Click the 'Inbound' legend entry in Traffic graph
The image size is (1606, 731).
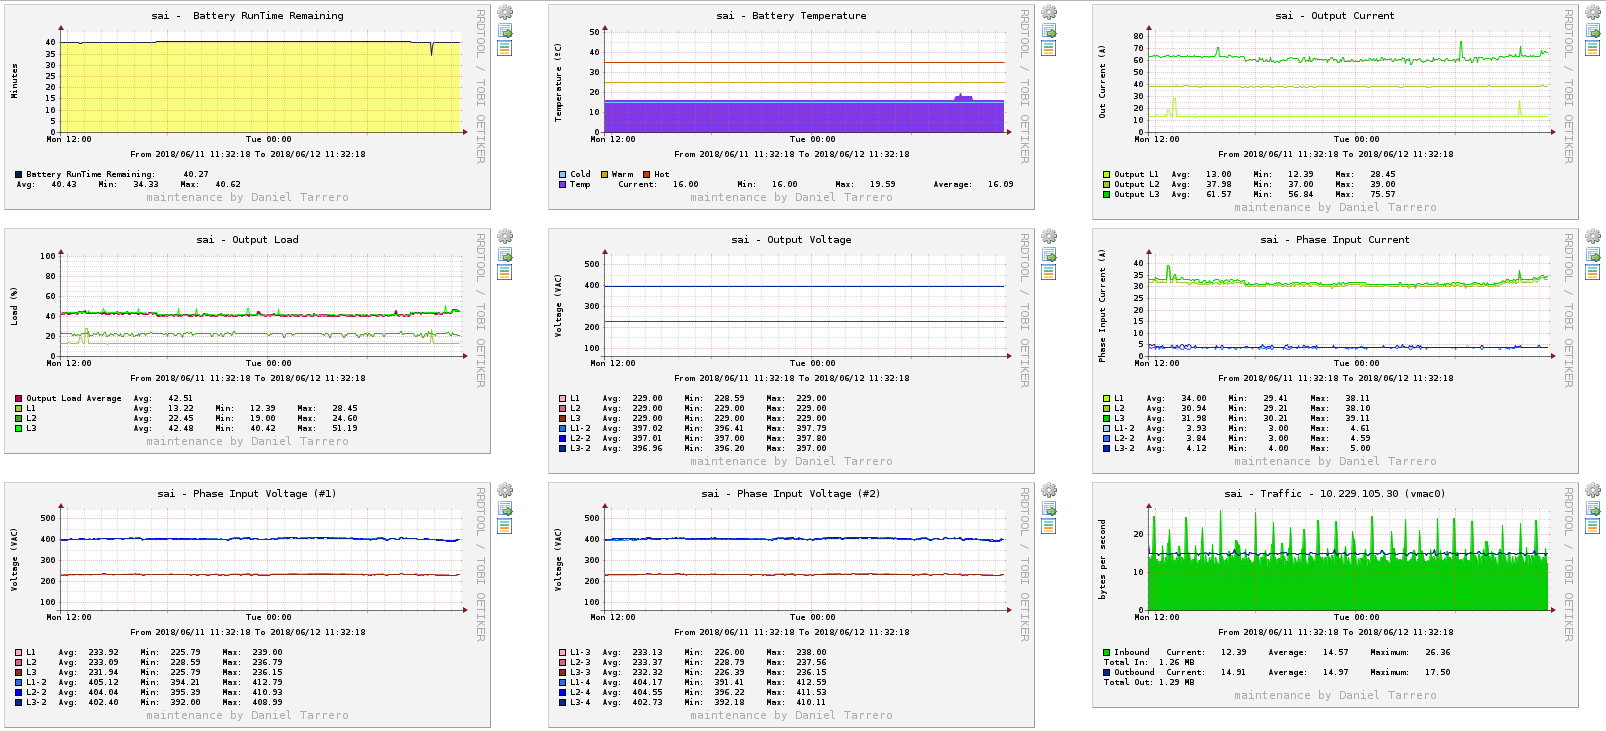1126,652
